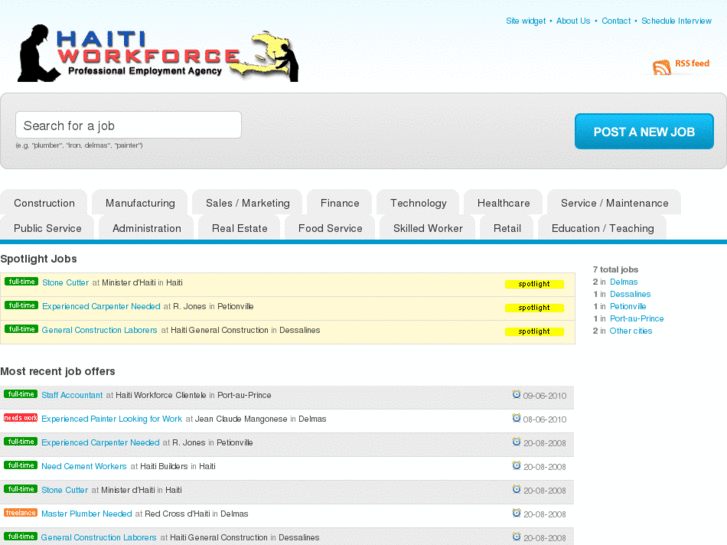The image size is (727, 545).
Task: Click the date 09-06-2010 text
Action: 545,396
